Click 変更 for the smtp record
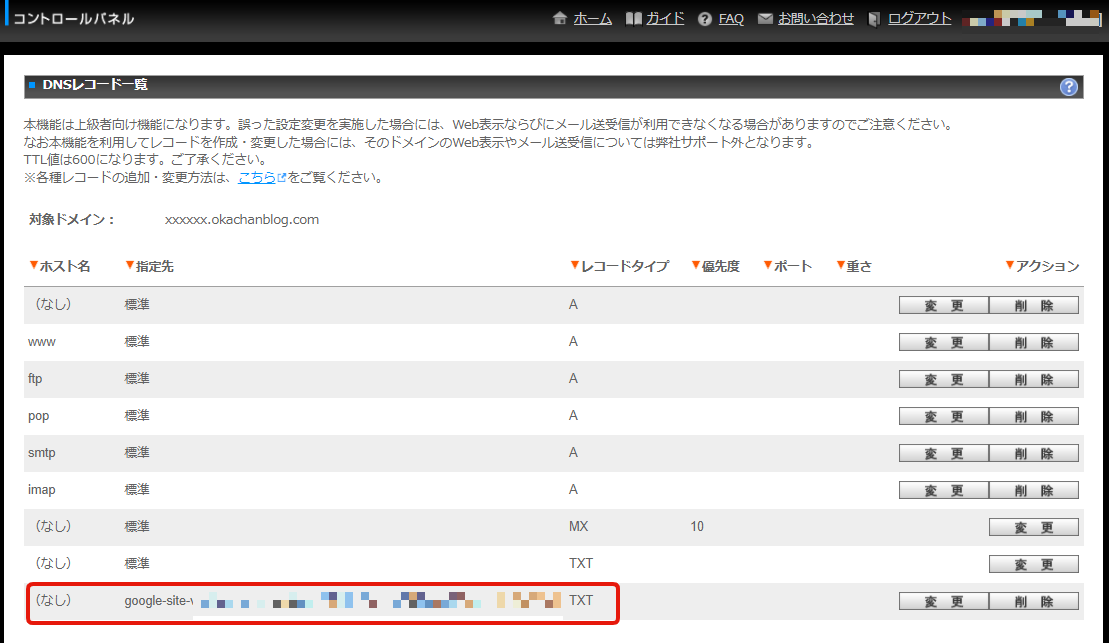Viewport: 1109px width, 643px height. tap(943, 453)
